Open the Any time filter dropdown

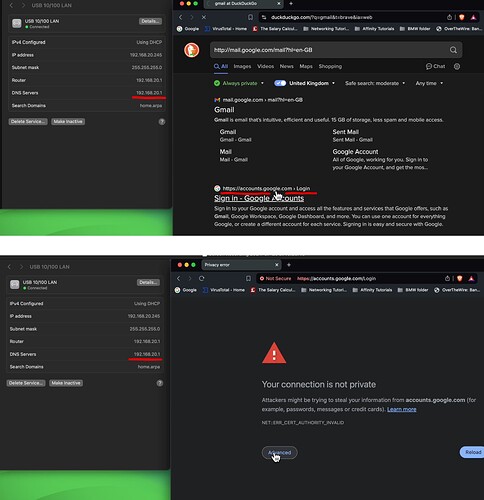pyautogui.click(x=429, y=83)
